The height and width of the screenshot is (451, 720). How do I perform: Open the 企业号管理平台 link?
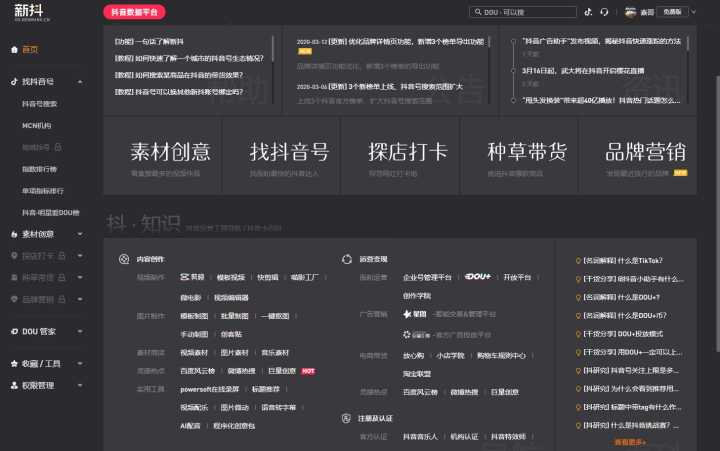427,277
